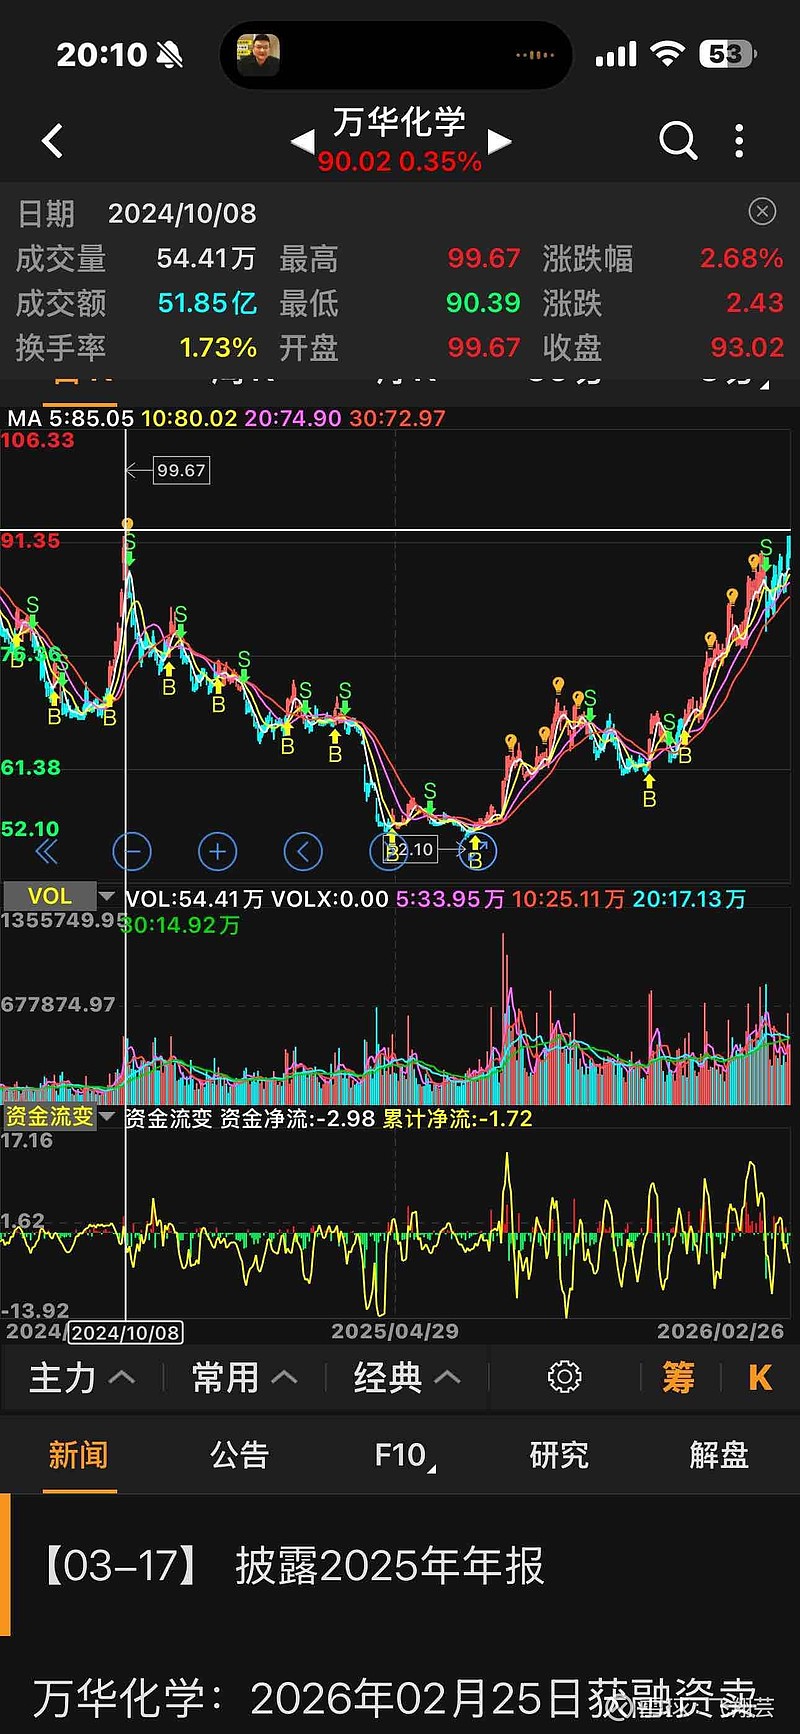
Task: Tap the 20:74.90 moving average value
Action: coord(293,418)
